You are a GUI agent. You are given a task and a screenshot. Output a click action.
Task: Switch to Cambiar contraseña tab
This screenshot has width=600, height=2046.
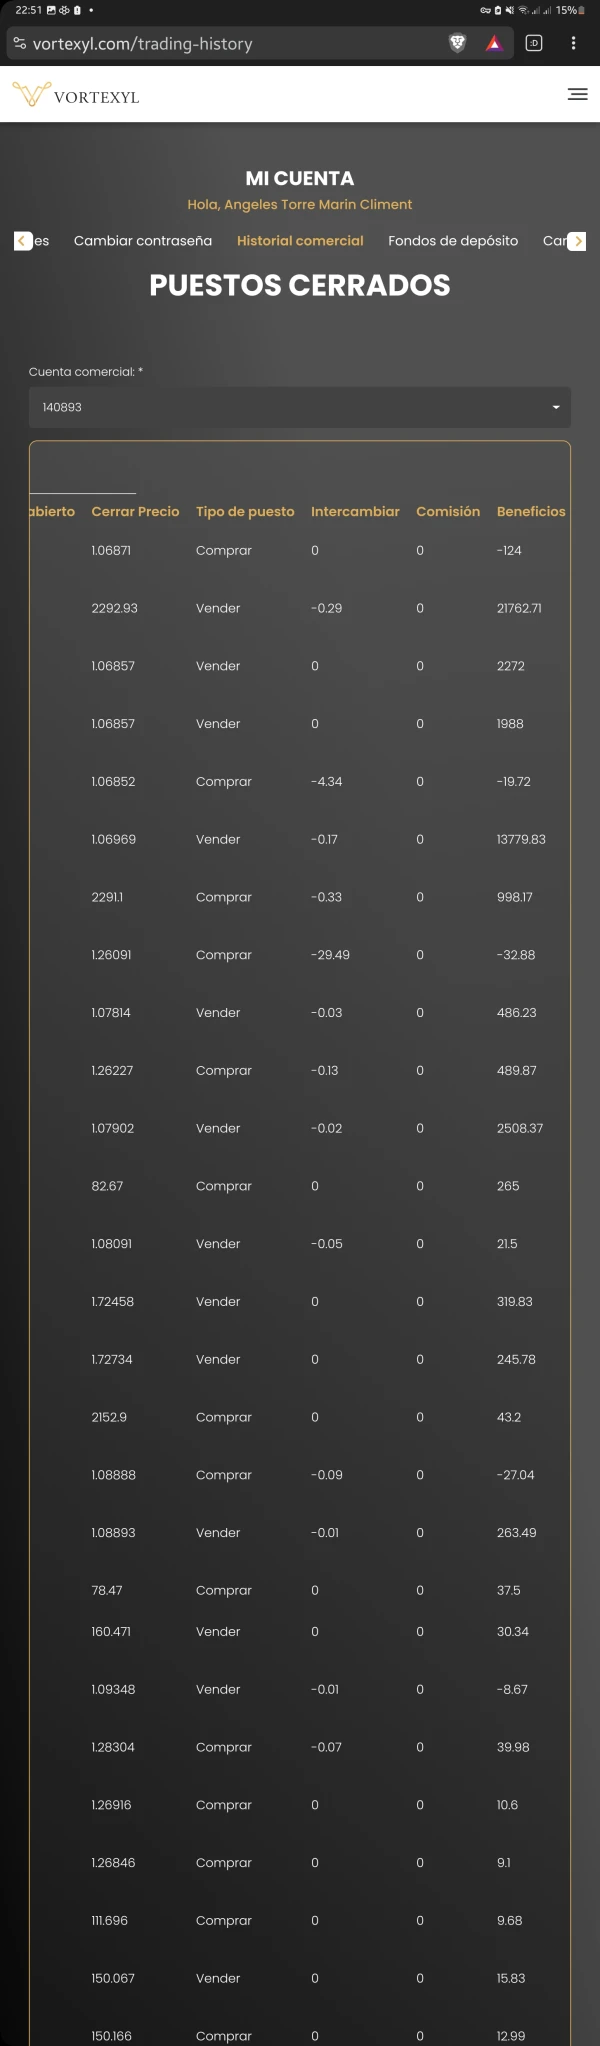tap(143, 241)
